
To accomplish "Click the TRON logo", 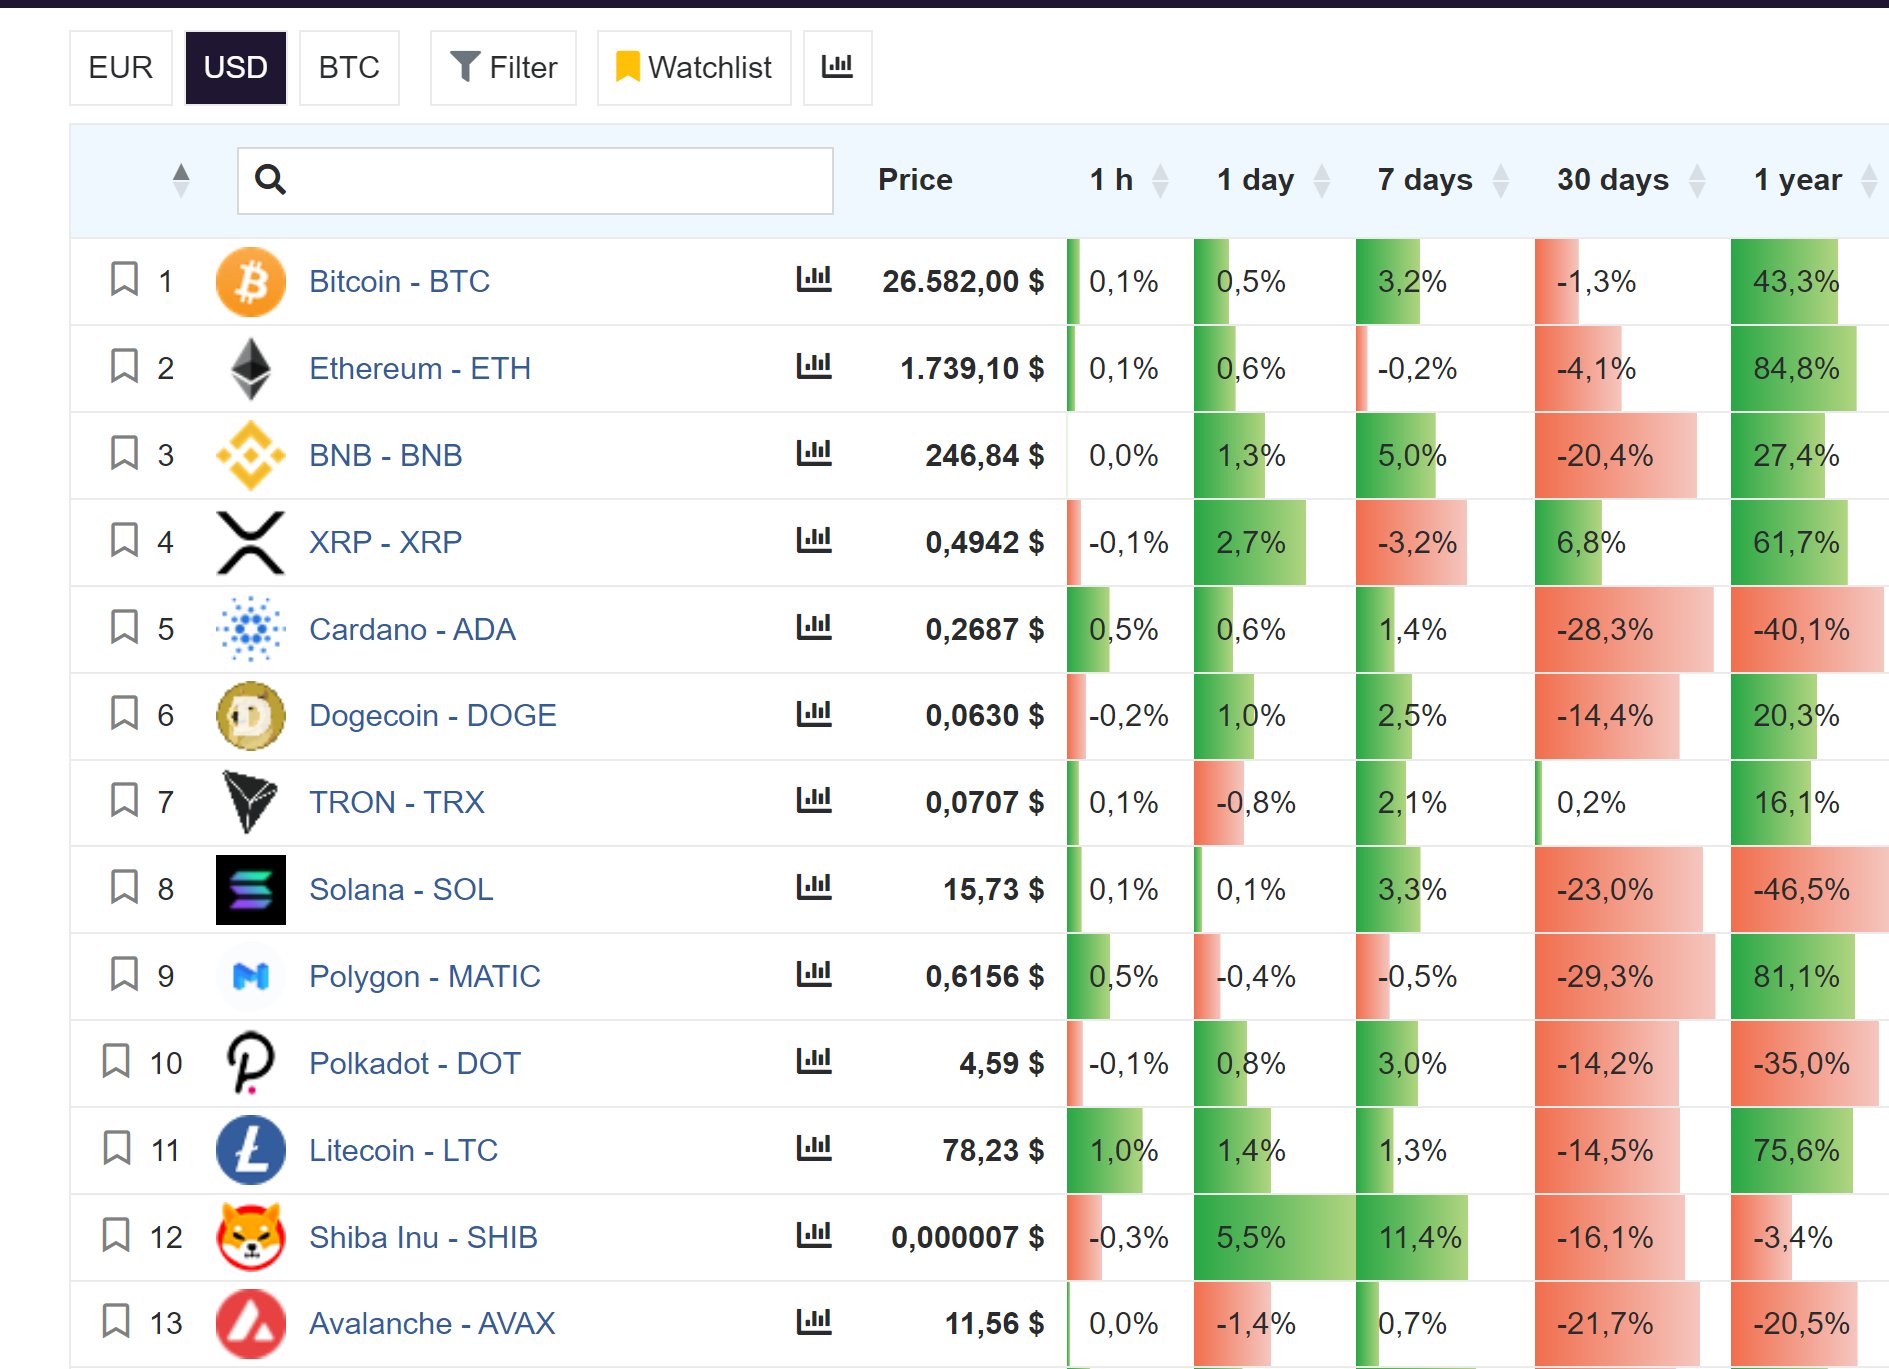I will tap(249, 802).
